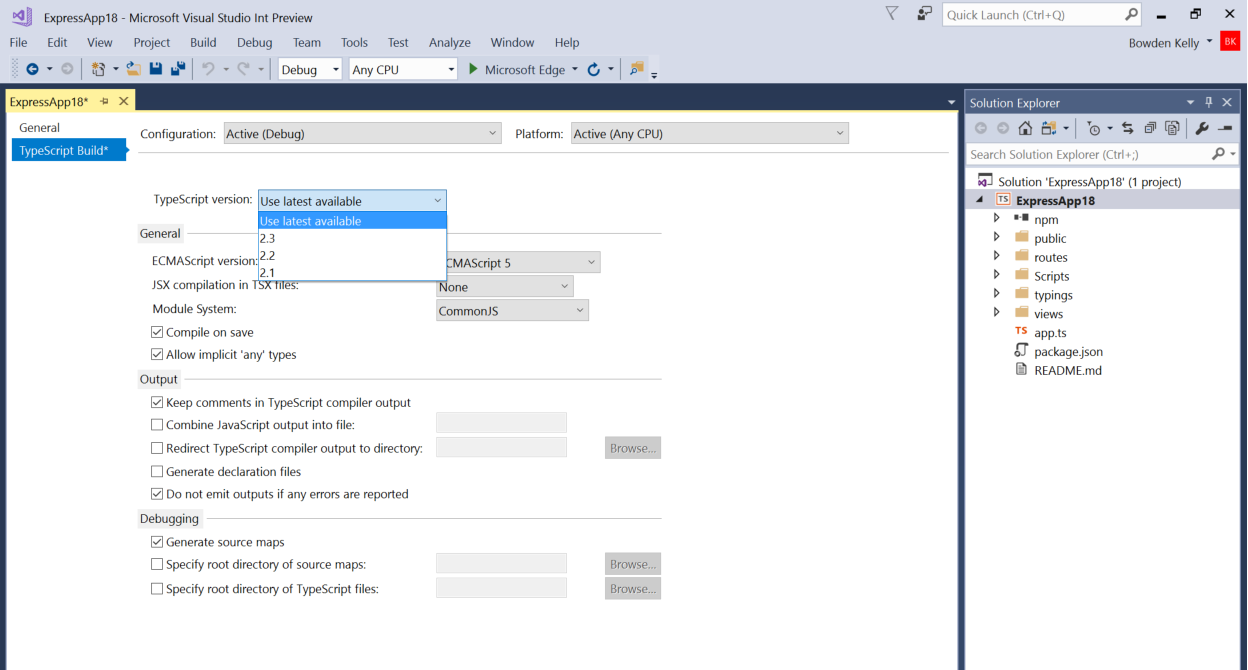Viewport: 1248px width, 670px height.
Task: Toggle the Compile on save checkbox
Action: tap(157, 332)
